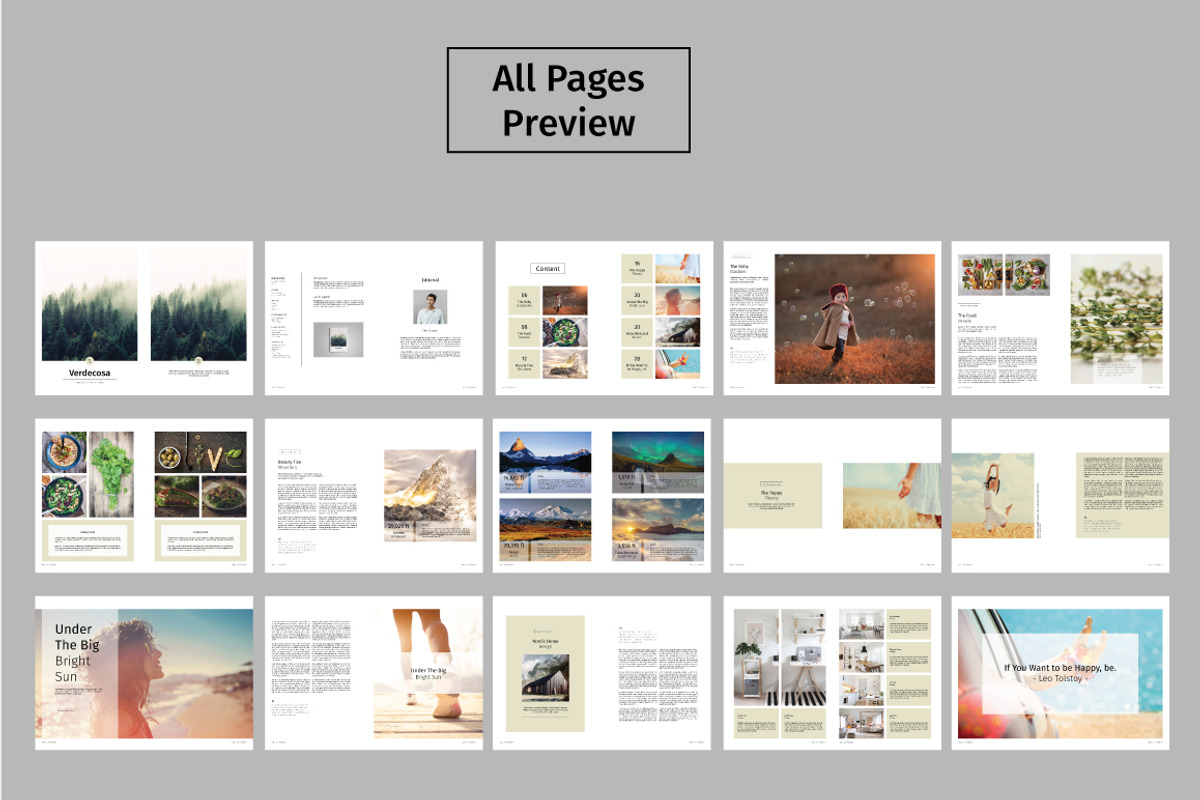This screenshot has height=800, width=1200.
Task: Click the "Content" label box
Action: pyautogui.click(x=548, y=268)
